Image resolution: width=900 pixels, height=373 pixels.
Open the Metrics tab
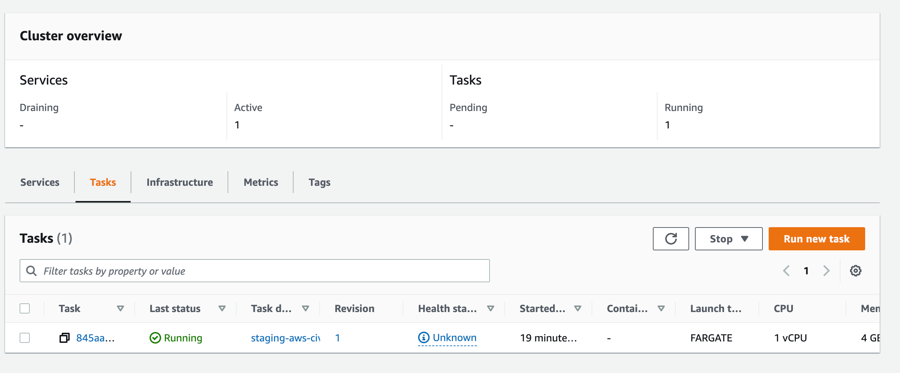[x=261, y=182]
